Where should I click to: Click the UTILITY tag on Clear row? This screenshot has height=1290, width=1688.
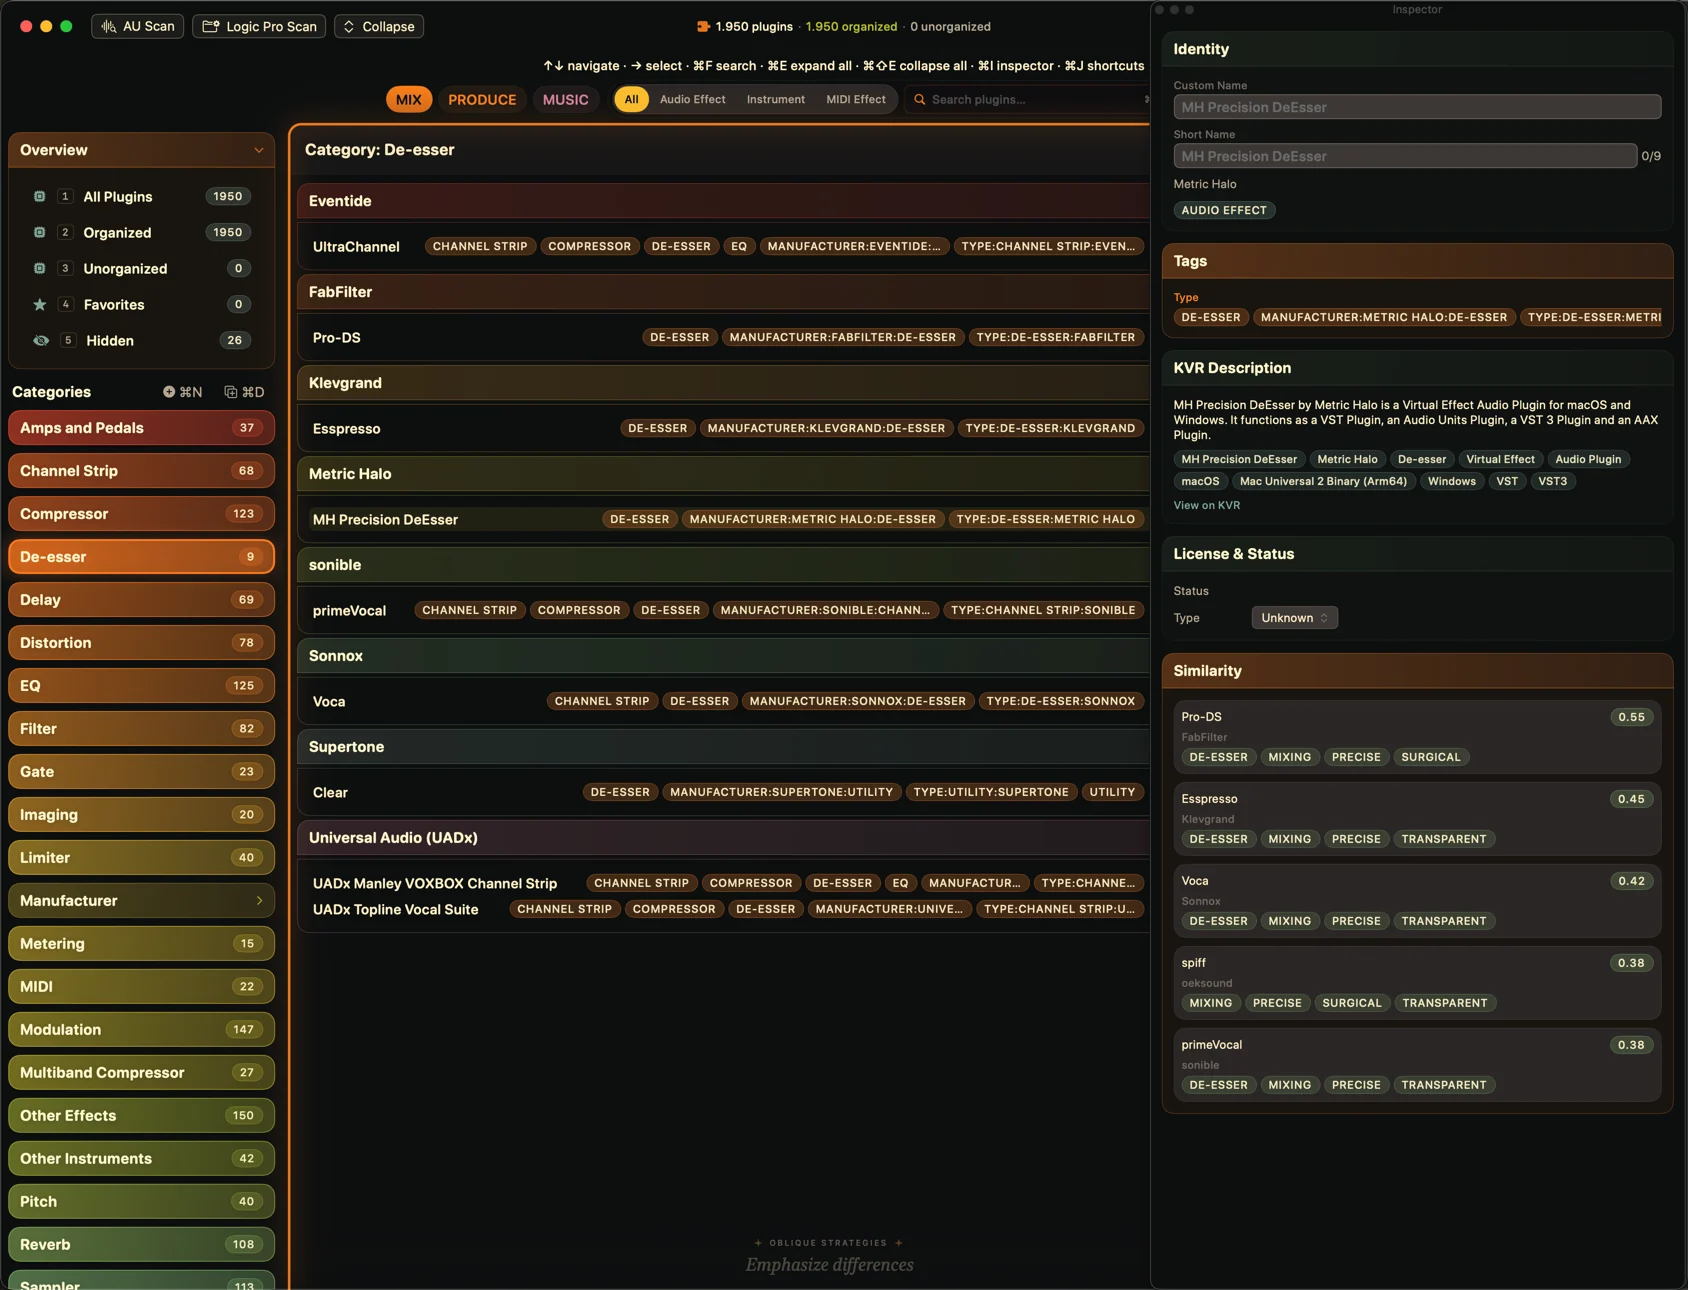1112,792
